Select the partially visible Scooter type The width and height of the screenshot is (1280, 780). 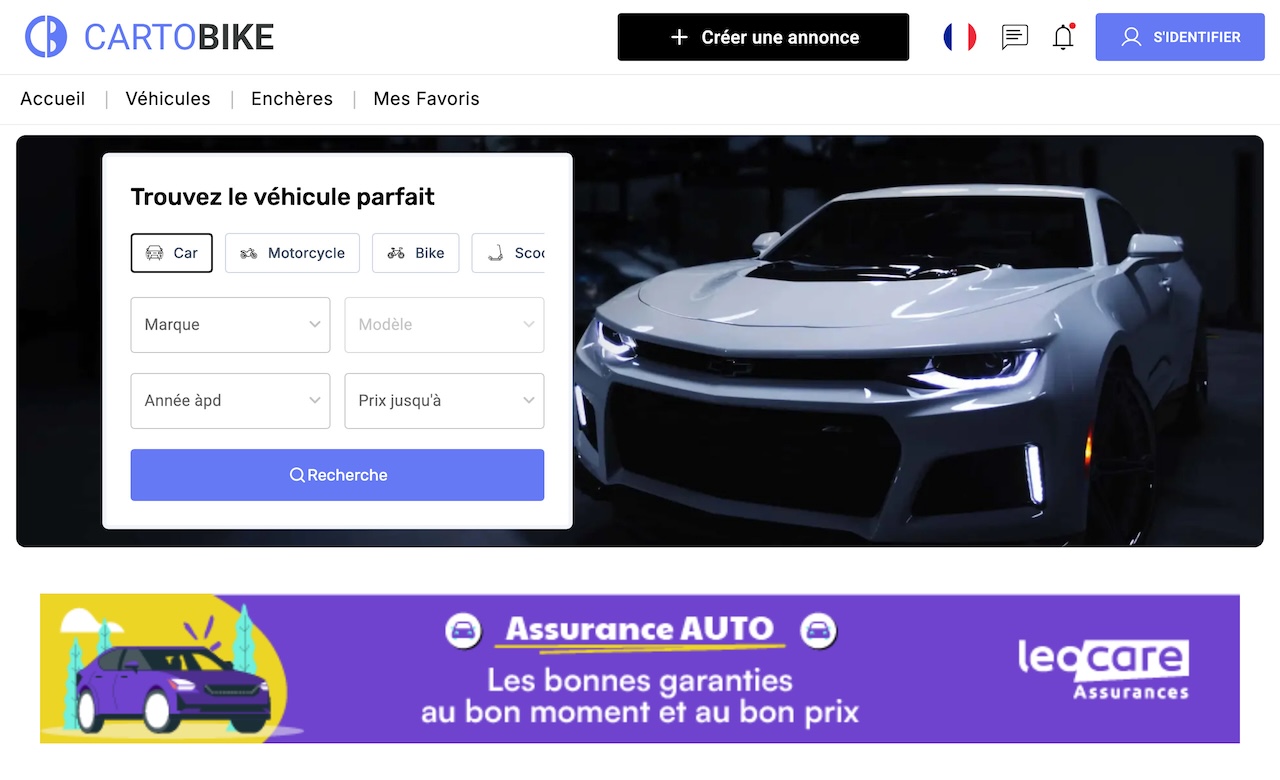(x=508, y=253)
